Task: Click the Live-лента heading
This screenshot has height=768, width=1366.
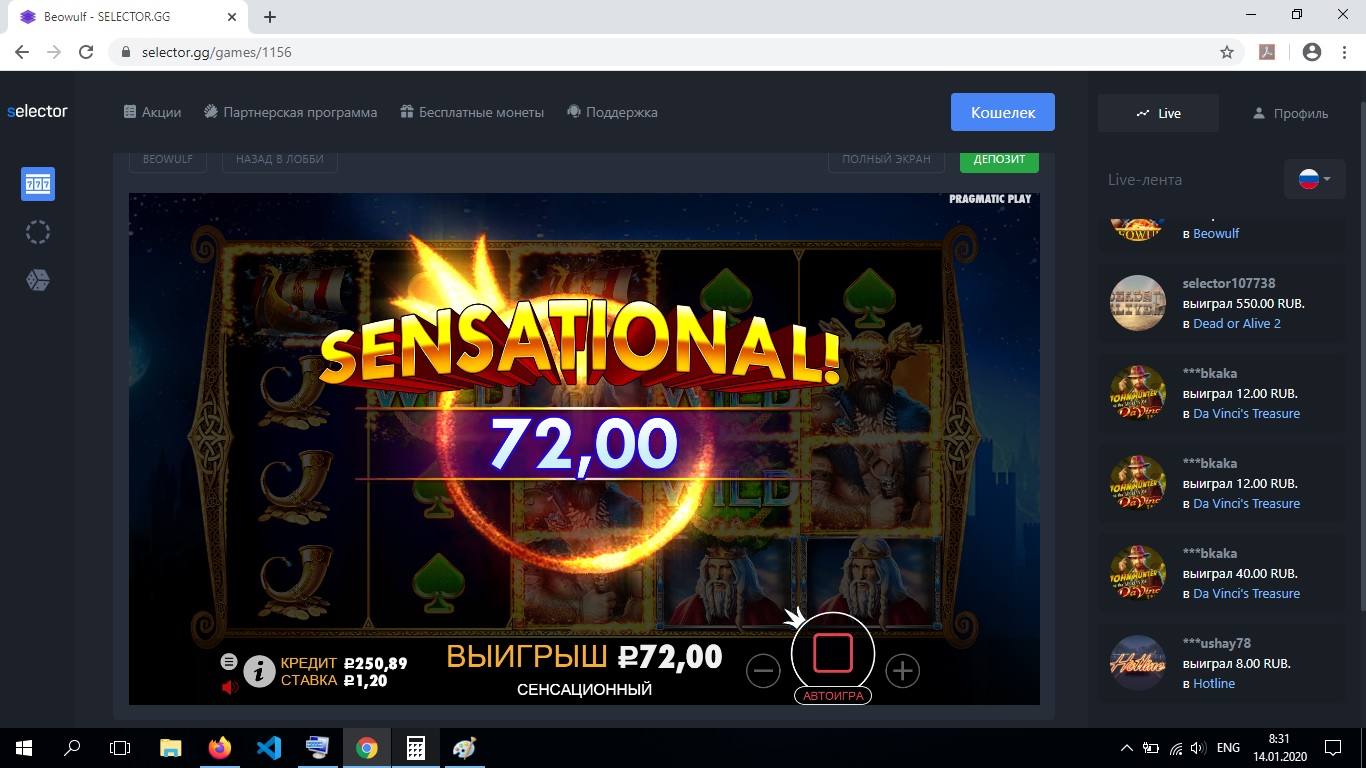Action: (x=1145, y=180)
